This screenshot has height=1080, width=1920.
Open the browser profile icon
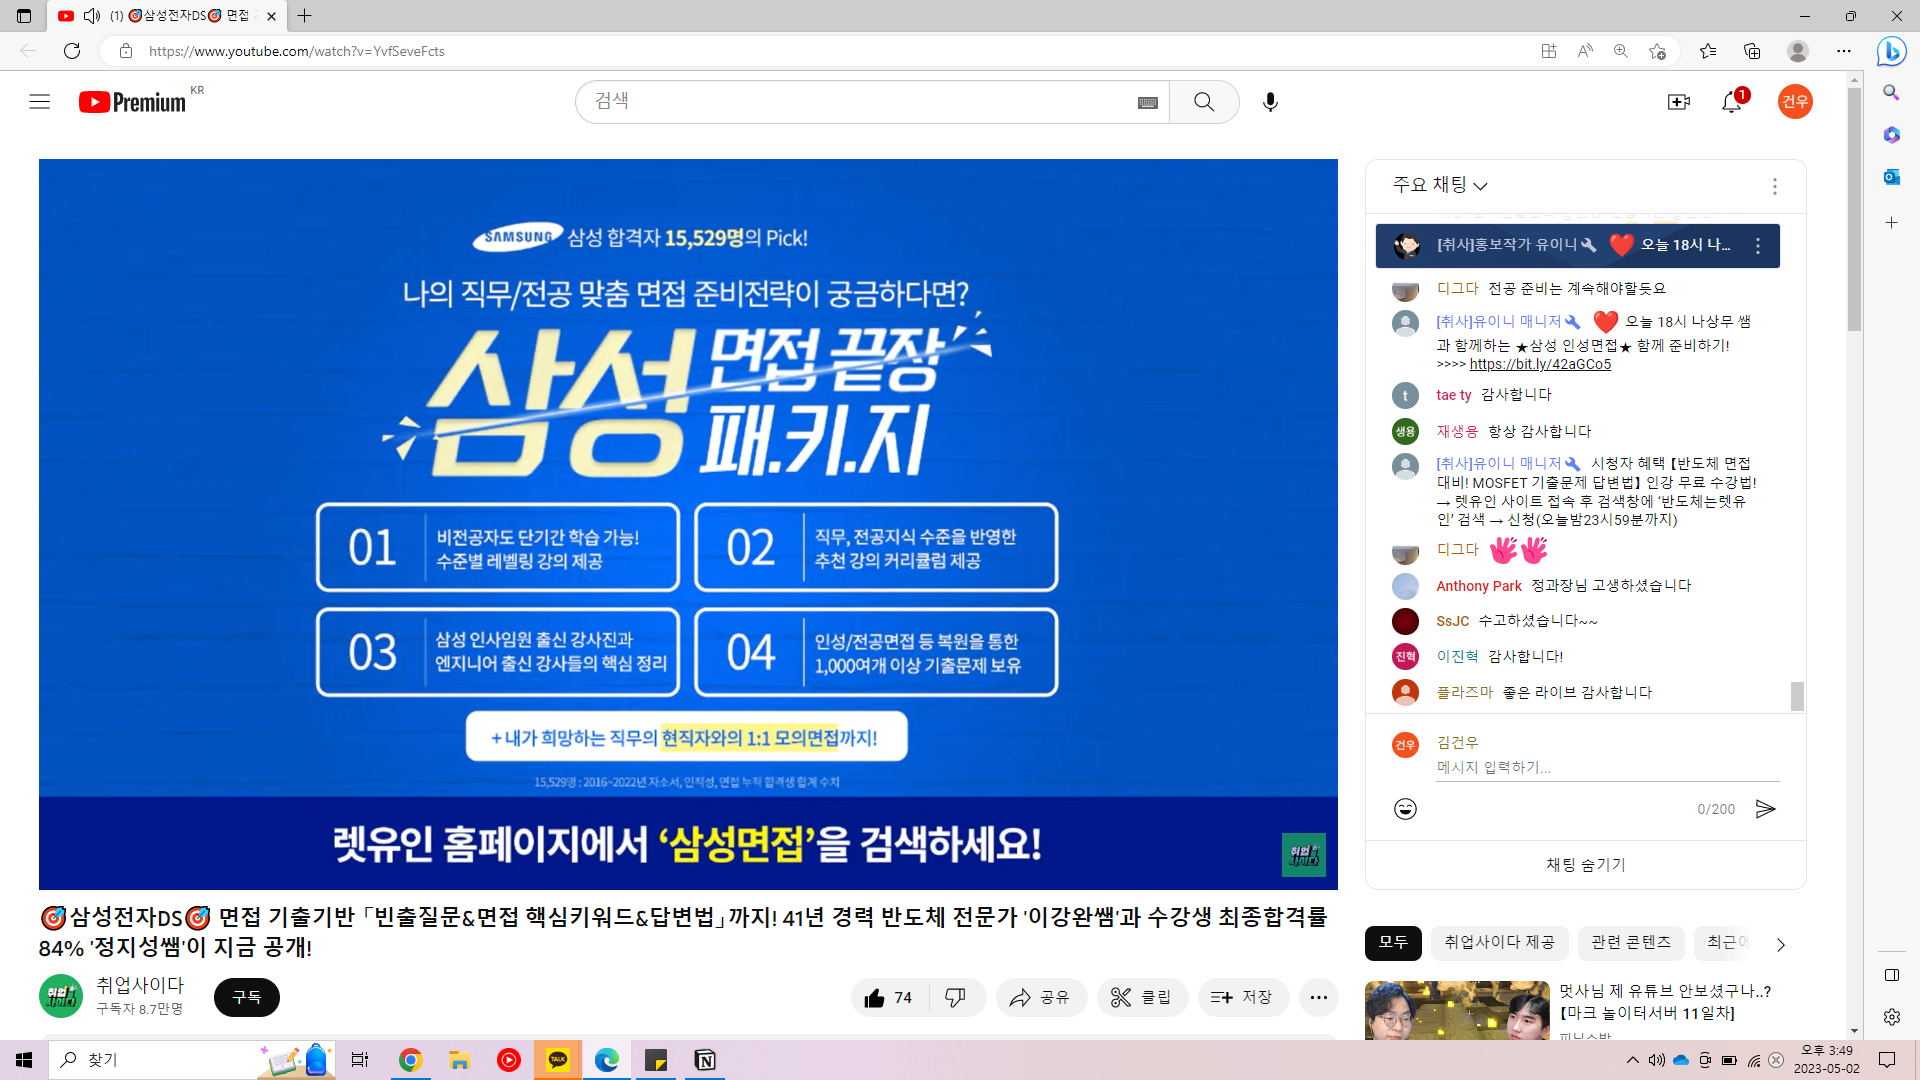pos(1798,51)
